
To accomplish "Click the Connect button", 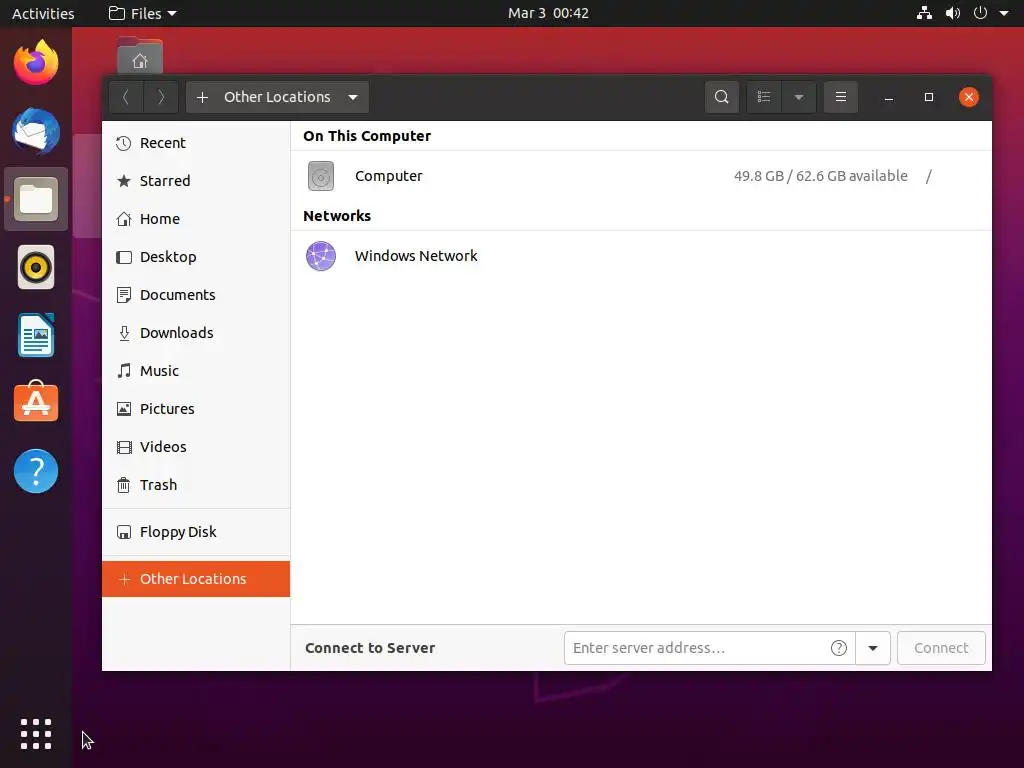I will (941, 648).
